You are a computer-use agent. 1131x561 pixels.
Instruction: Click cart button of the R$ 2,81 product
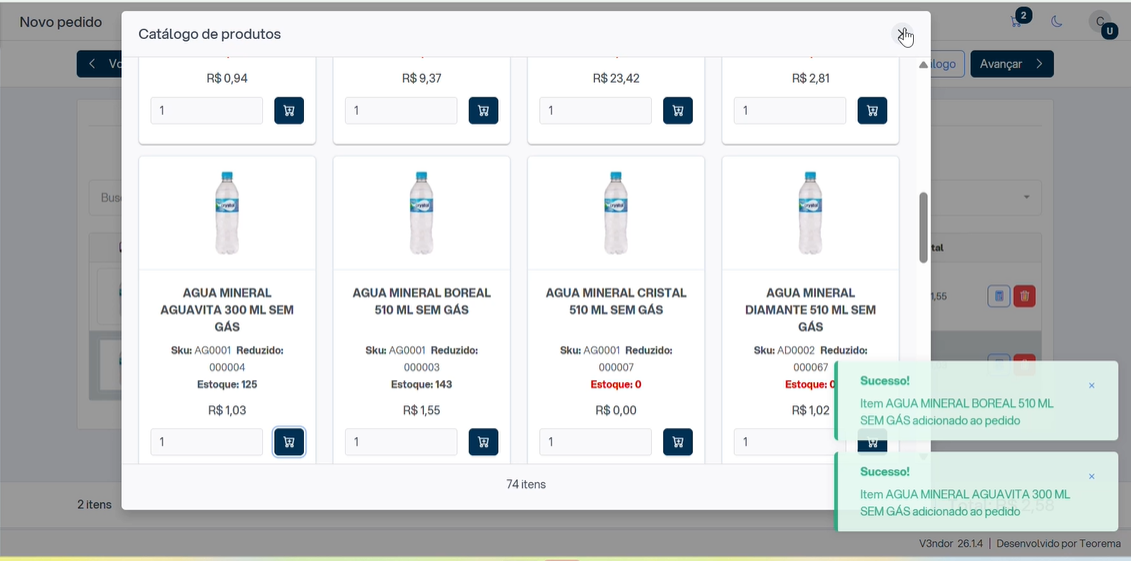click(872, 110)
